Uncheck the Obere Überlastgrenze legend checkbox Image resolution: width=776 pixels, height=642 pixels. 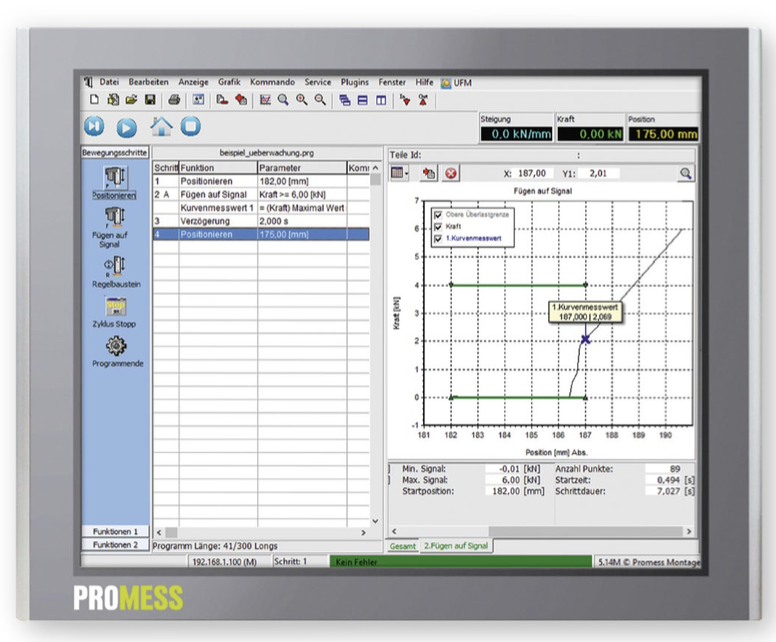(x=437, y=214)
